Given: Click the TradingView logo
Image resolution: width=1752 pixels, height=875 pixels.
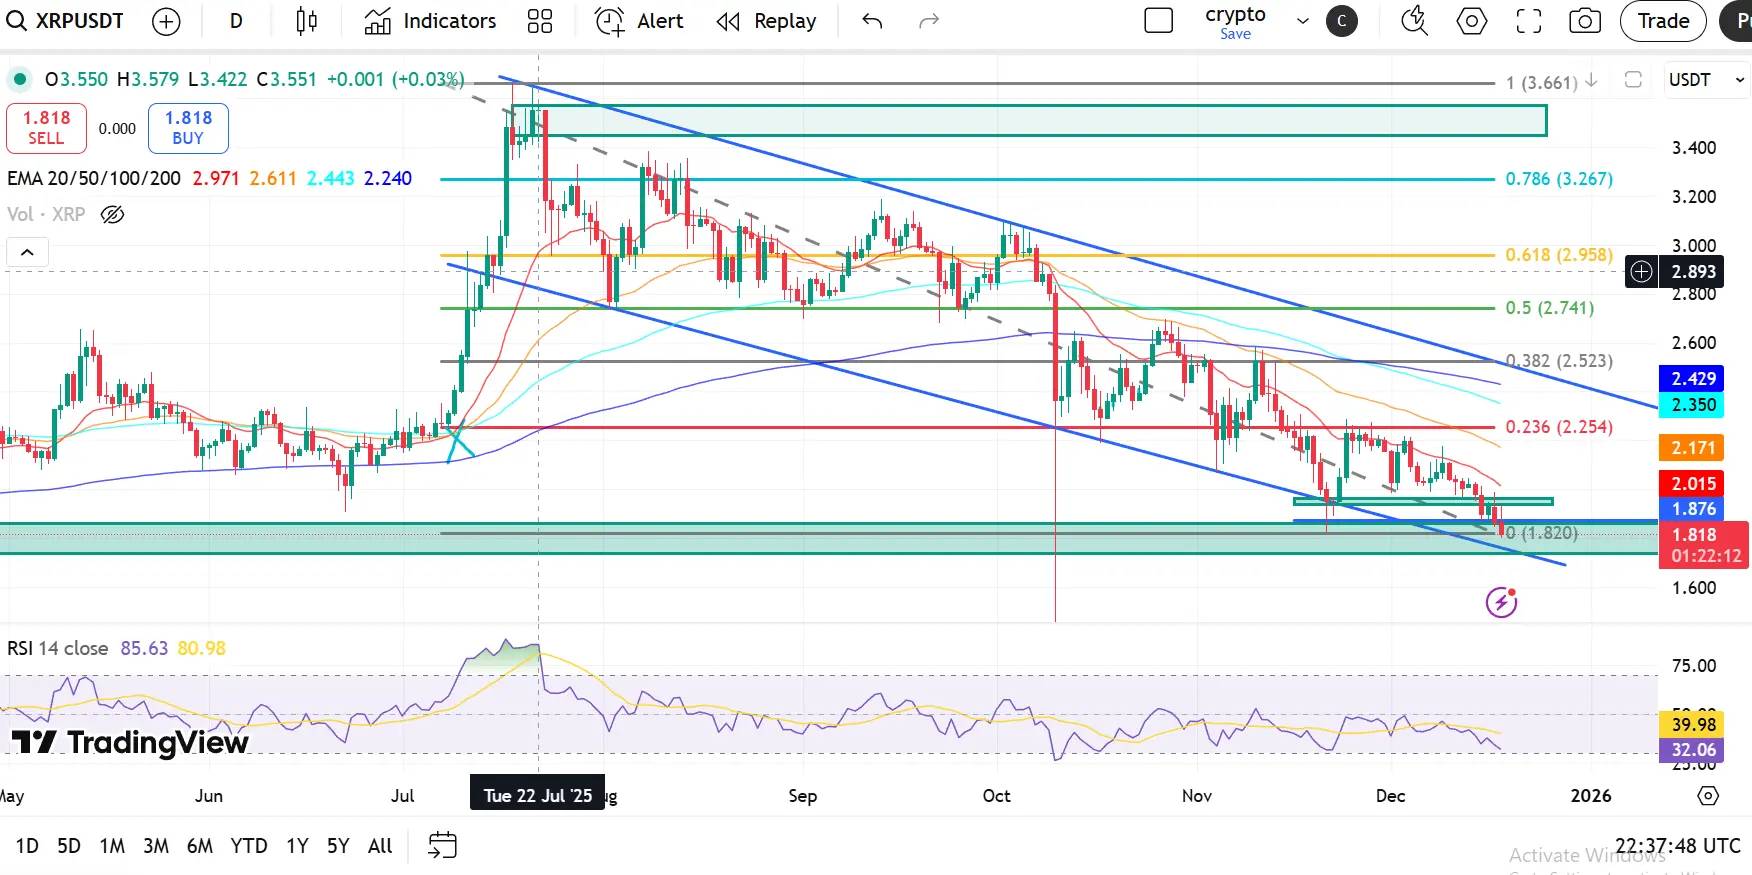Looking at the screenshot, I should [x=130, y=742].
